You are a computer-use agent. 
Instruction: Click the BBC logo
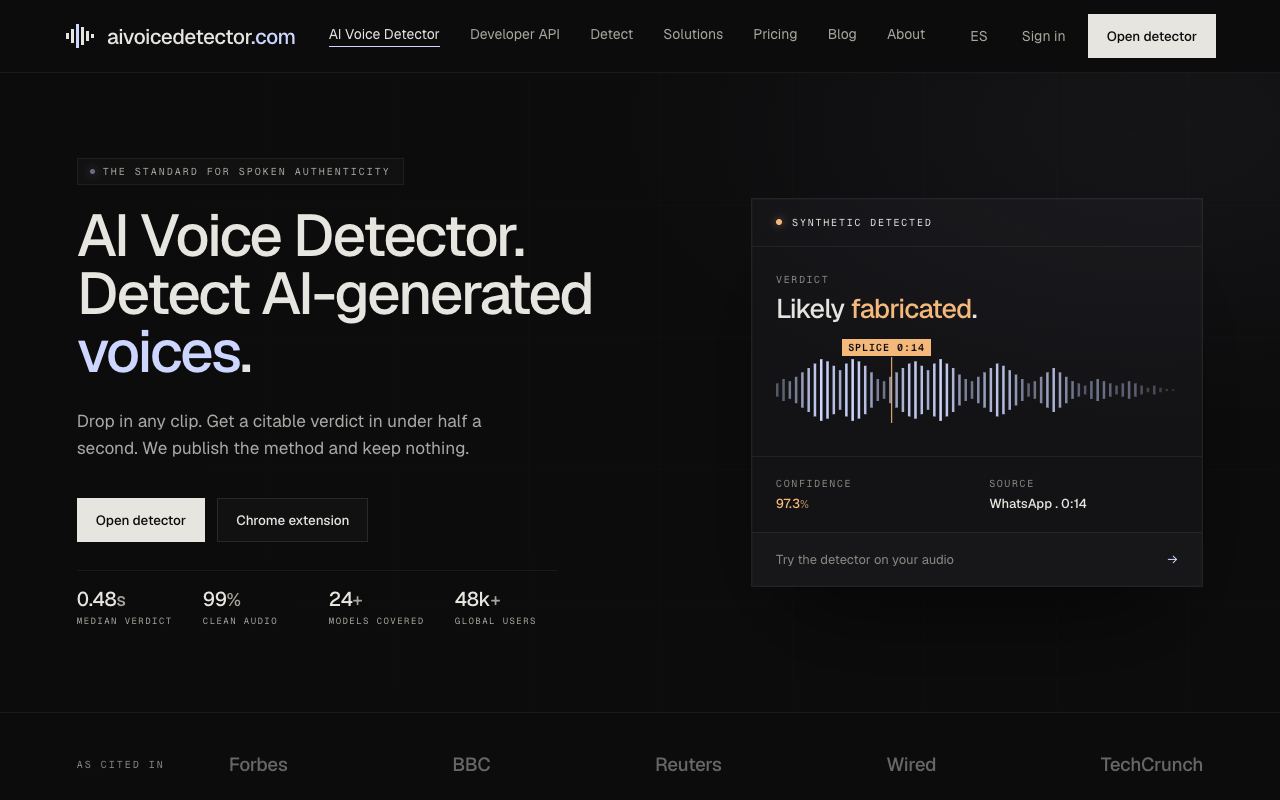pos(471,765)
